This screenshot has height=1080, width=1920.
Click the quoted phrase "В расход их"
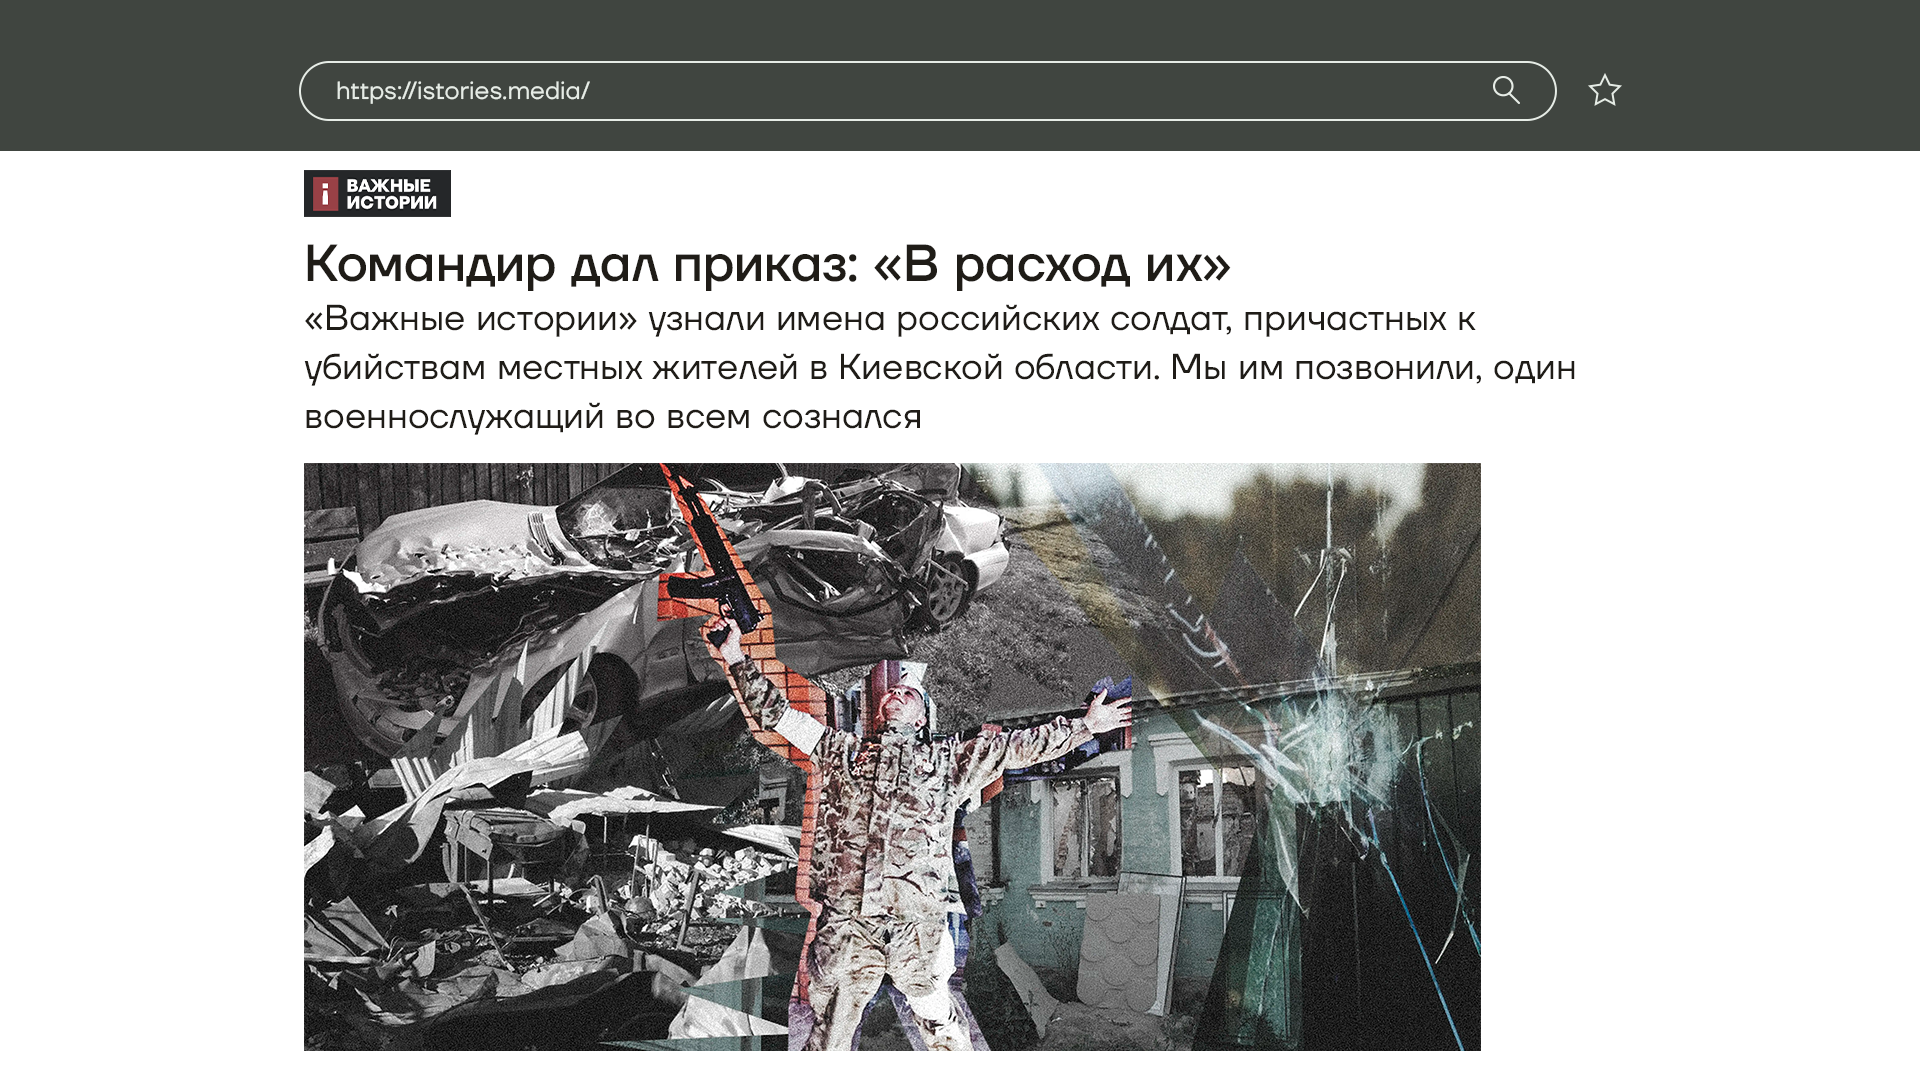point(1052,264)
